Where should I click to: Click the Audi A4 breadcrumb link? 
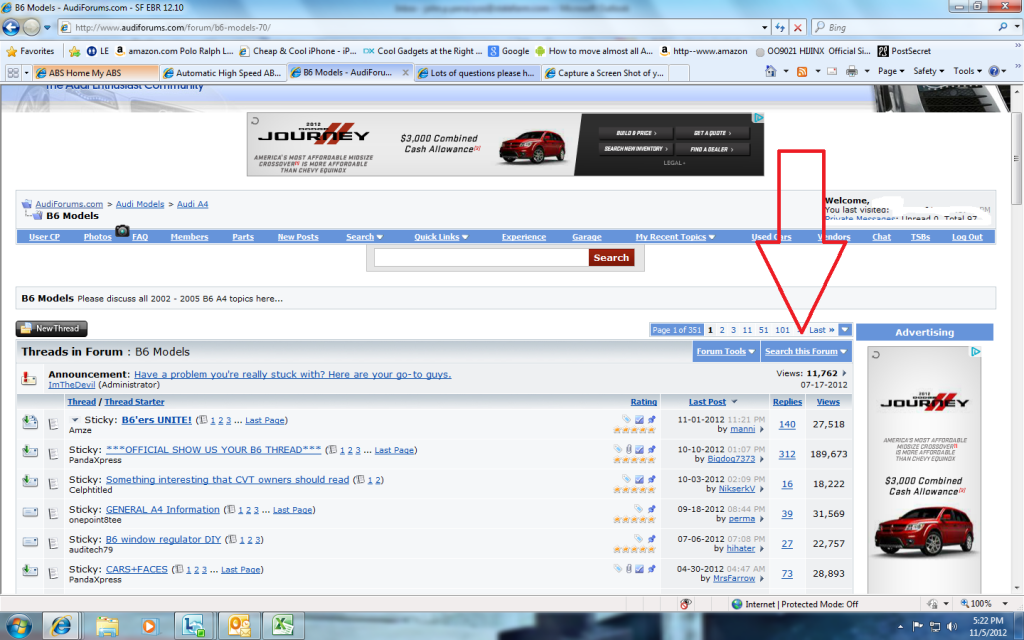[193, 204]
